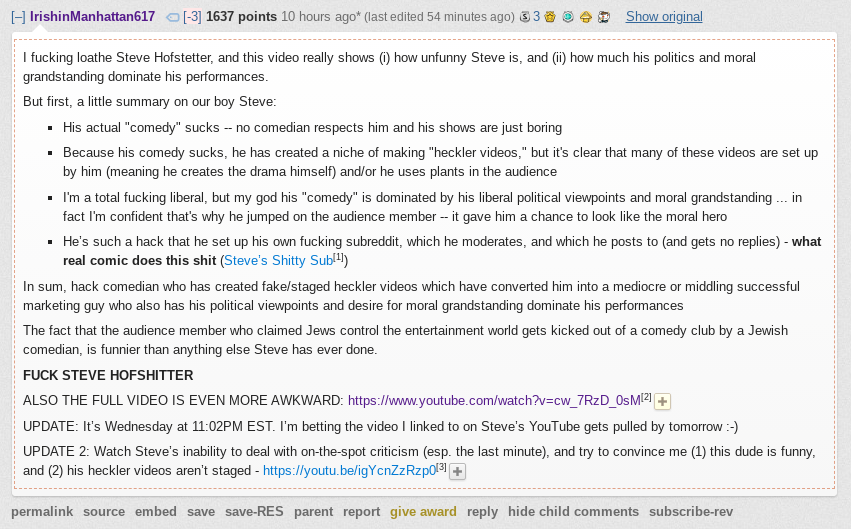The width and height of the screenshot is (851, 529).
Task: Click the embed option
Action: [156, 512]
